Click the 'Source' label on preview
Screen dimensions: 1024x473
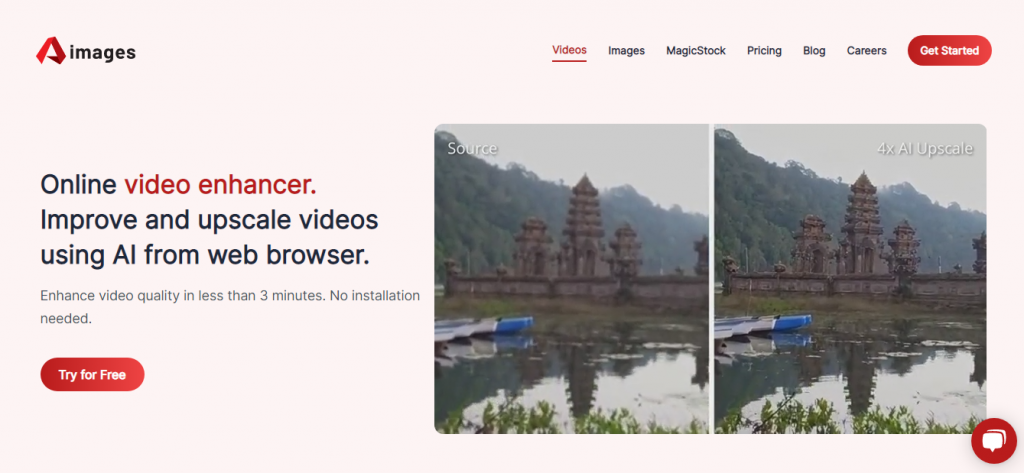472,148
